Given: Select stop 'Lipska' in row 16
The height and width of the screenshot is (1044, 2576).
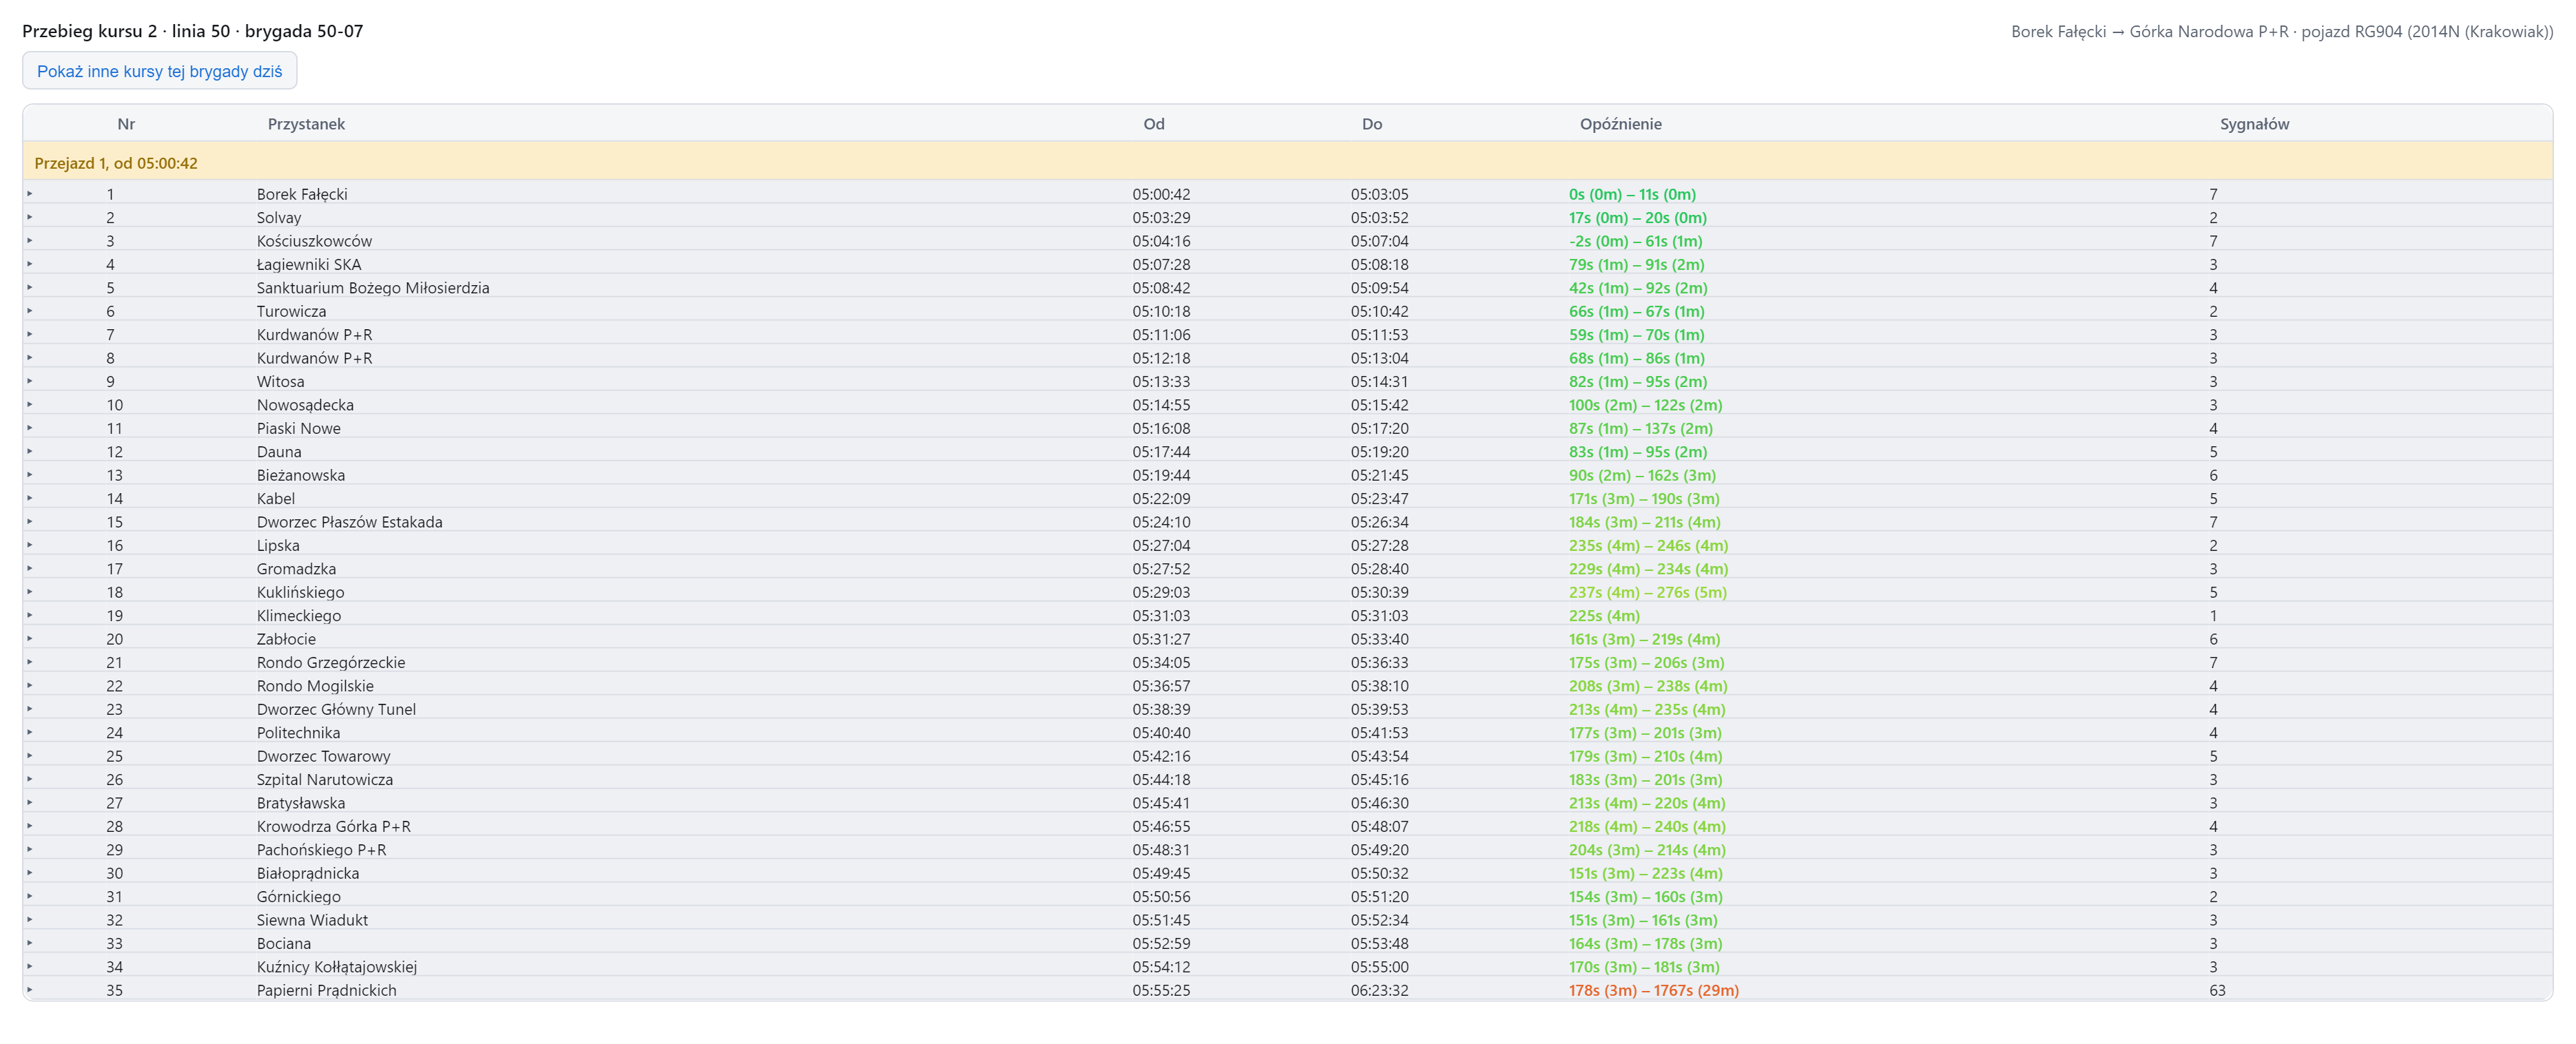Looking at the screenshot, I should (278, 545).
